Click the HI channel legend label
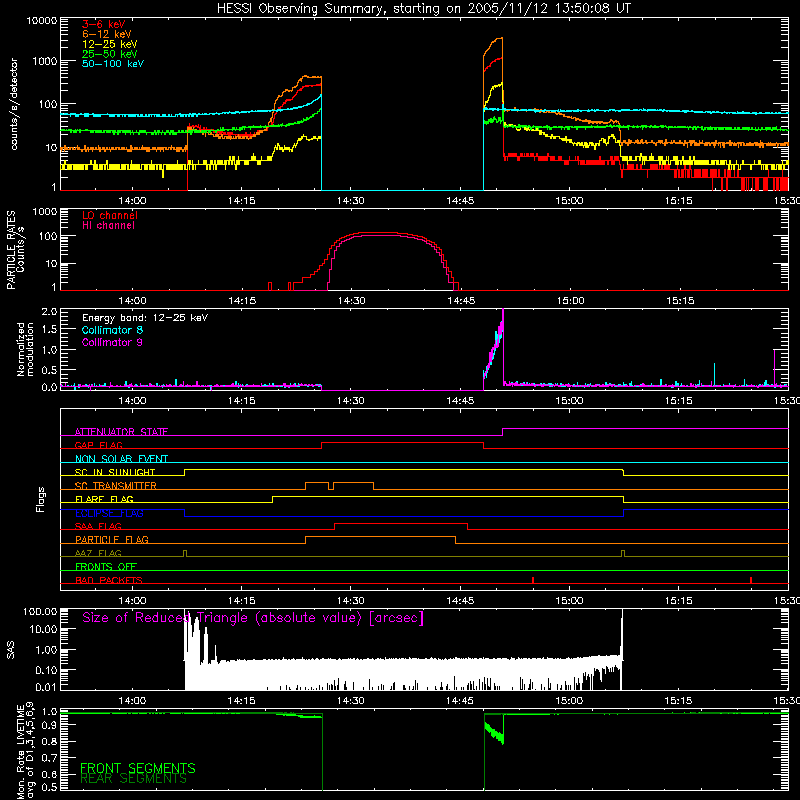 (x=108, y=226)
